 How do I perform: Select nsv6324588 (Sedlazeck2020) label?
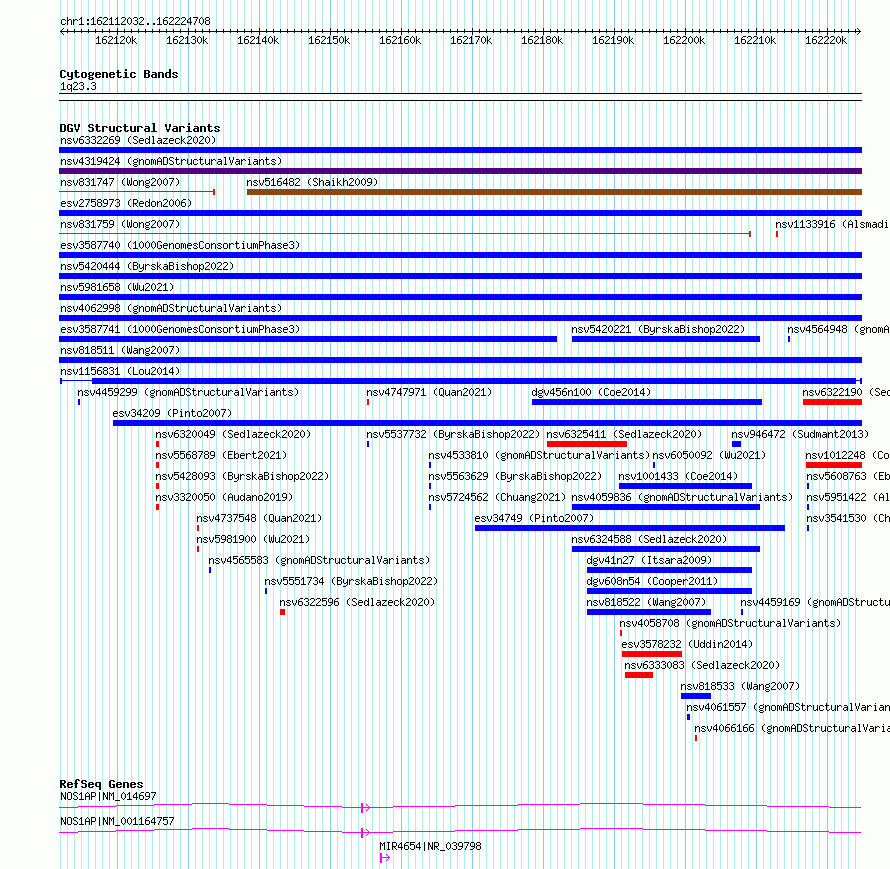tap(649, 539)
